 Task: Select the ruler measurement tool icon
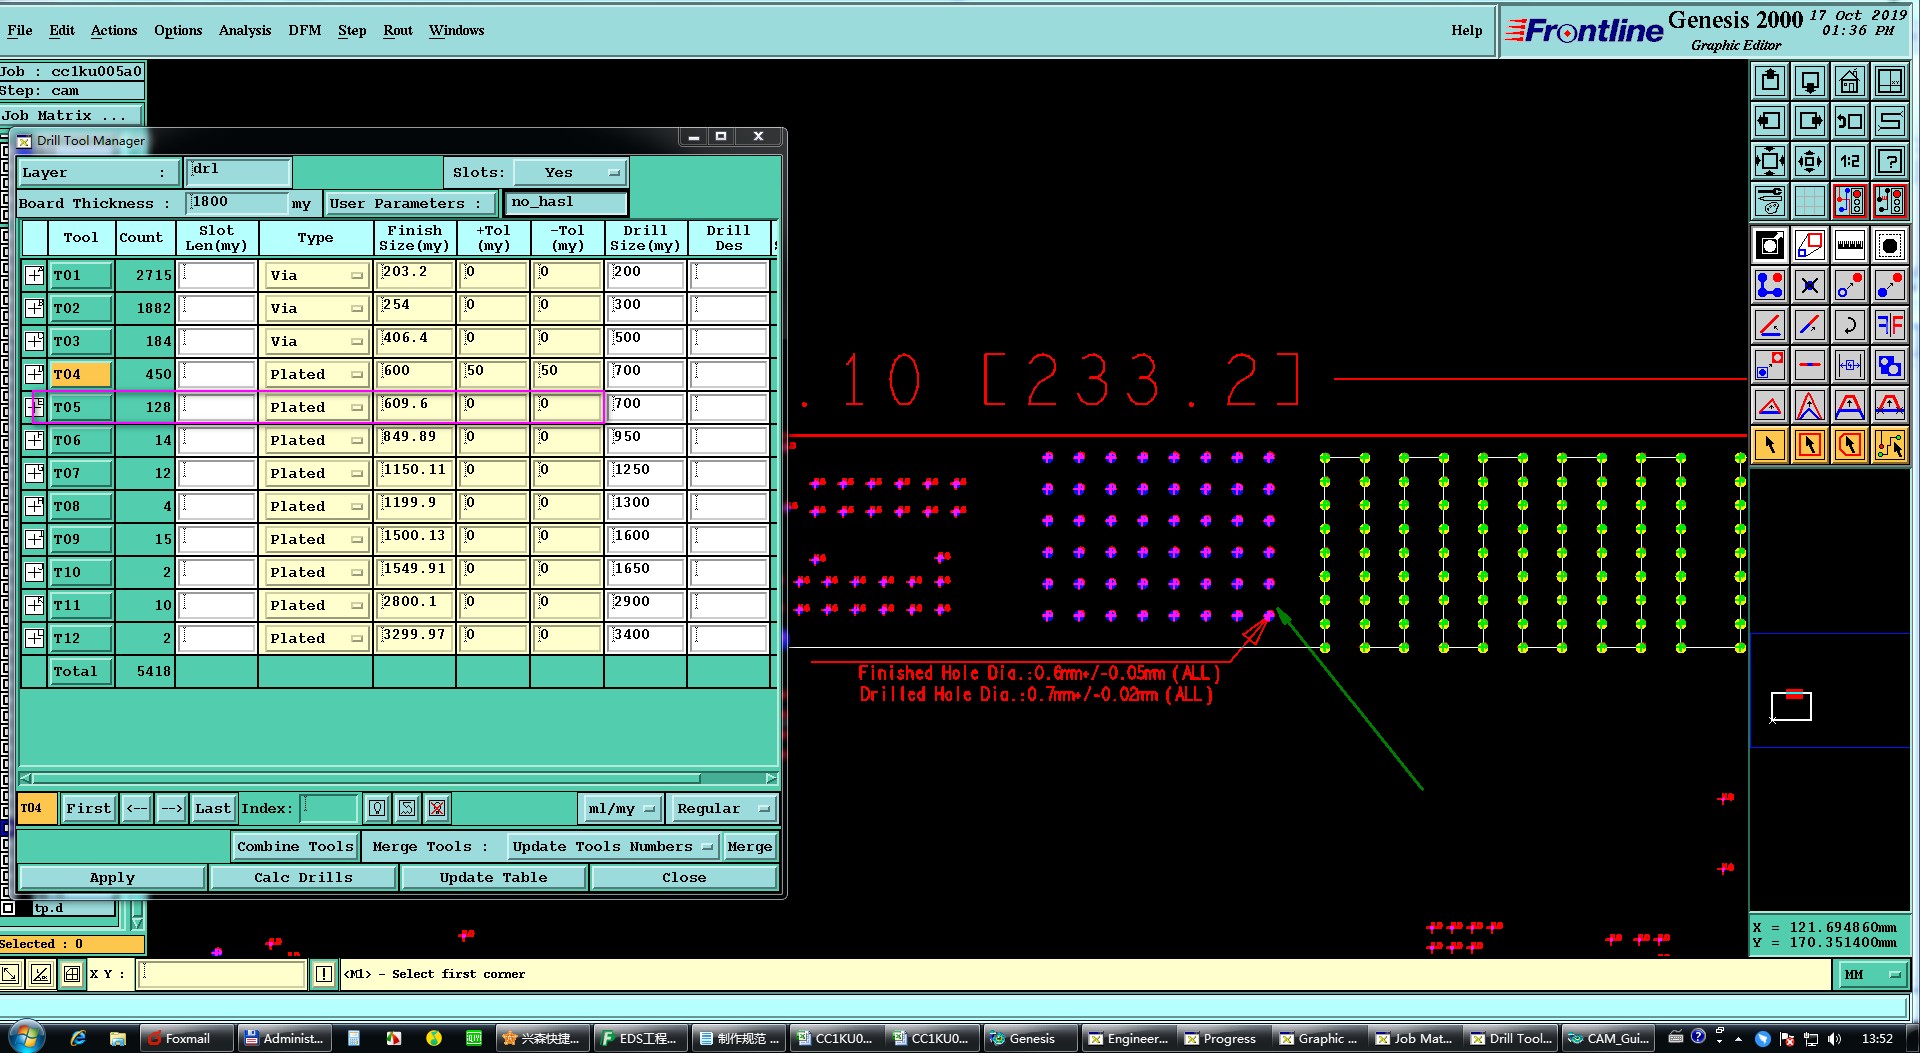pos(1849,245)
